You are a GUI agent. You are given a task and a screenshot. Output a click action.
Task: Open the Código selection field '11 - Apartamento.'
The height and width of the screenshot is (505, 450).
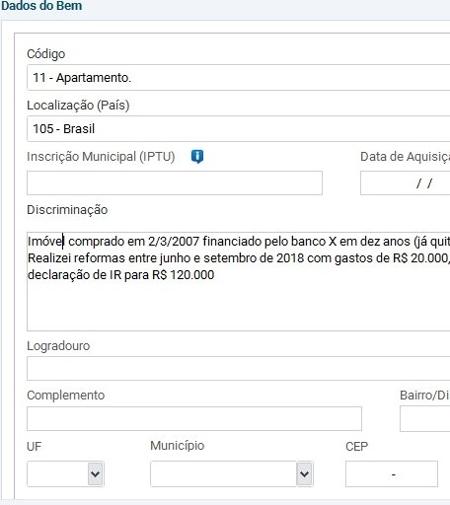238,77
